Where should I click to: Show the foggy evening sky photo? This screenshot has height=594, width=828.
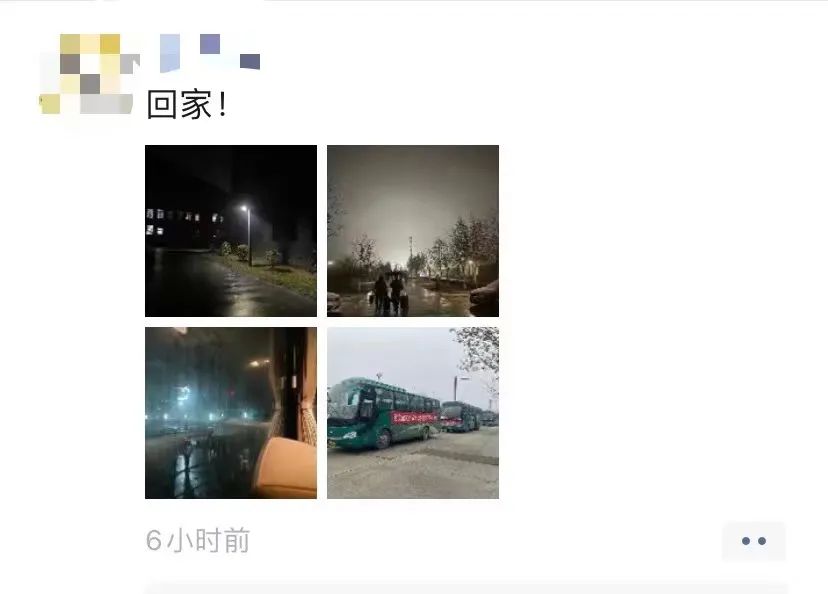click(x=413, y=231)
